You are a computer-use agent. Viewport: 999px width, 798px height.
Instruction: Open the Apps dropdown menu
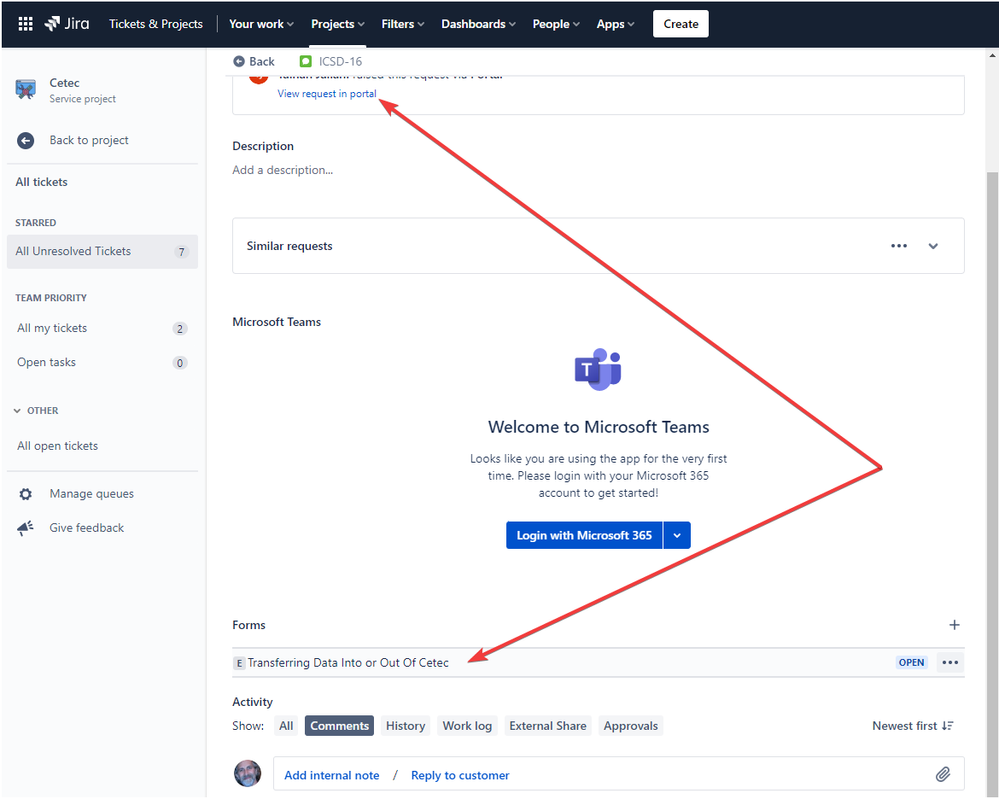point(615,24)
